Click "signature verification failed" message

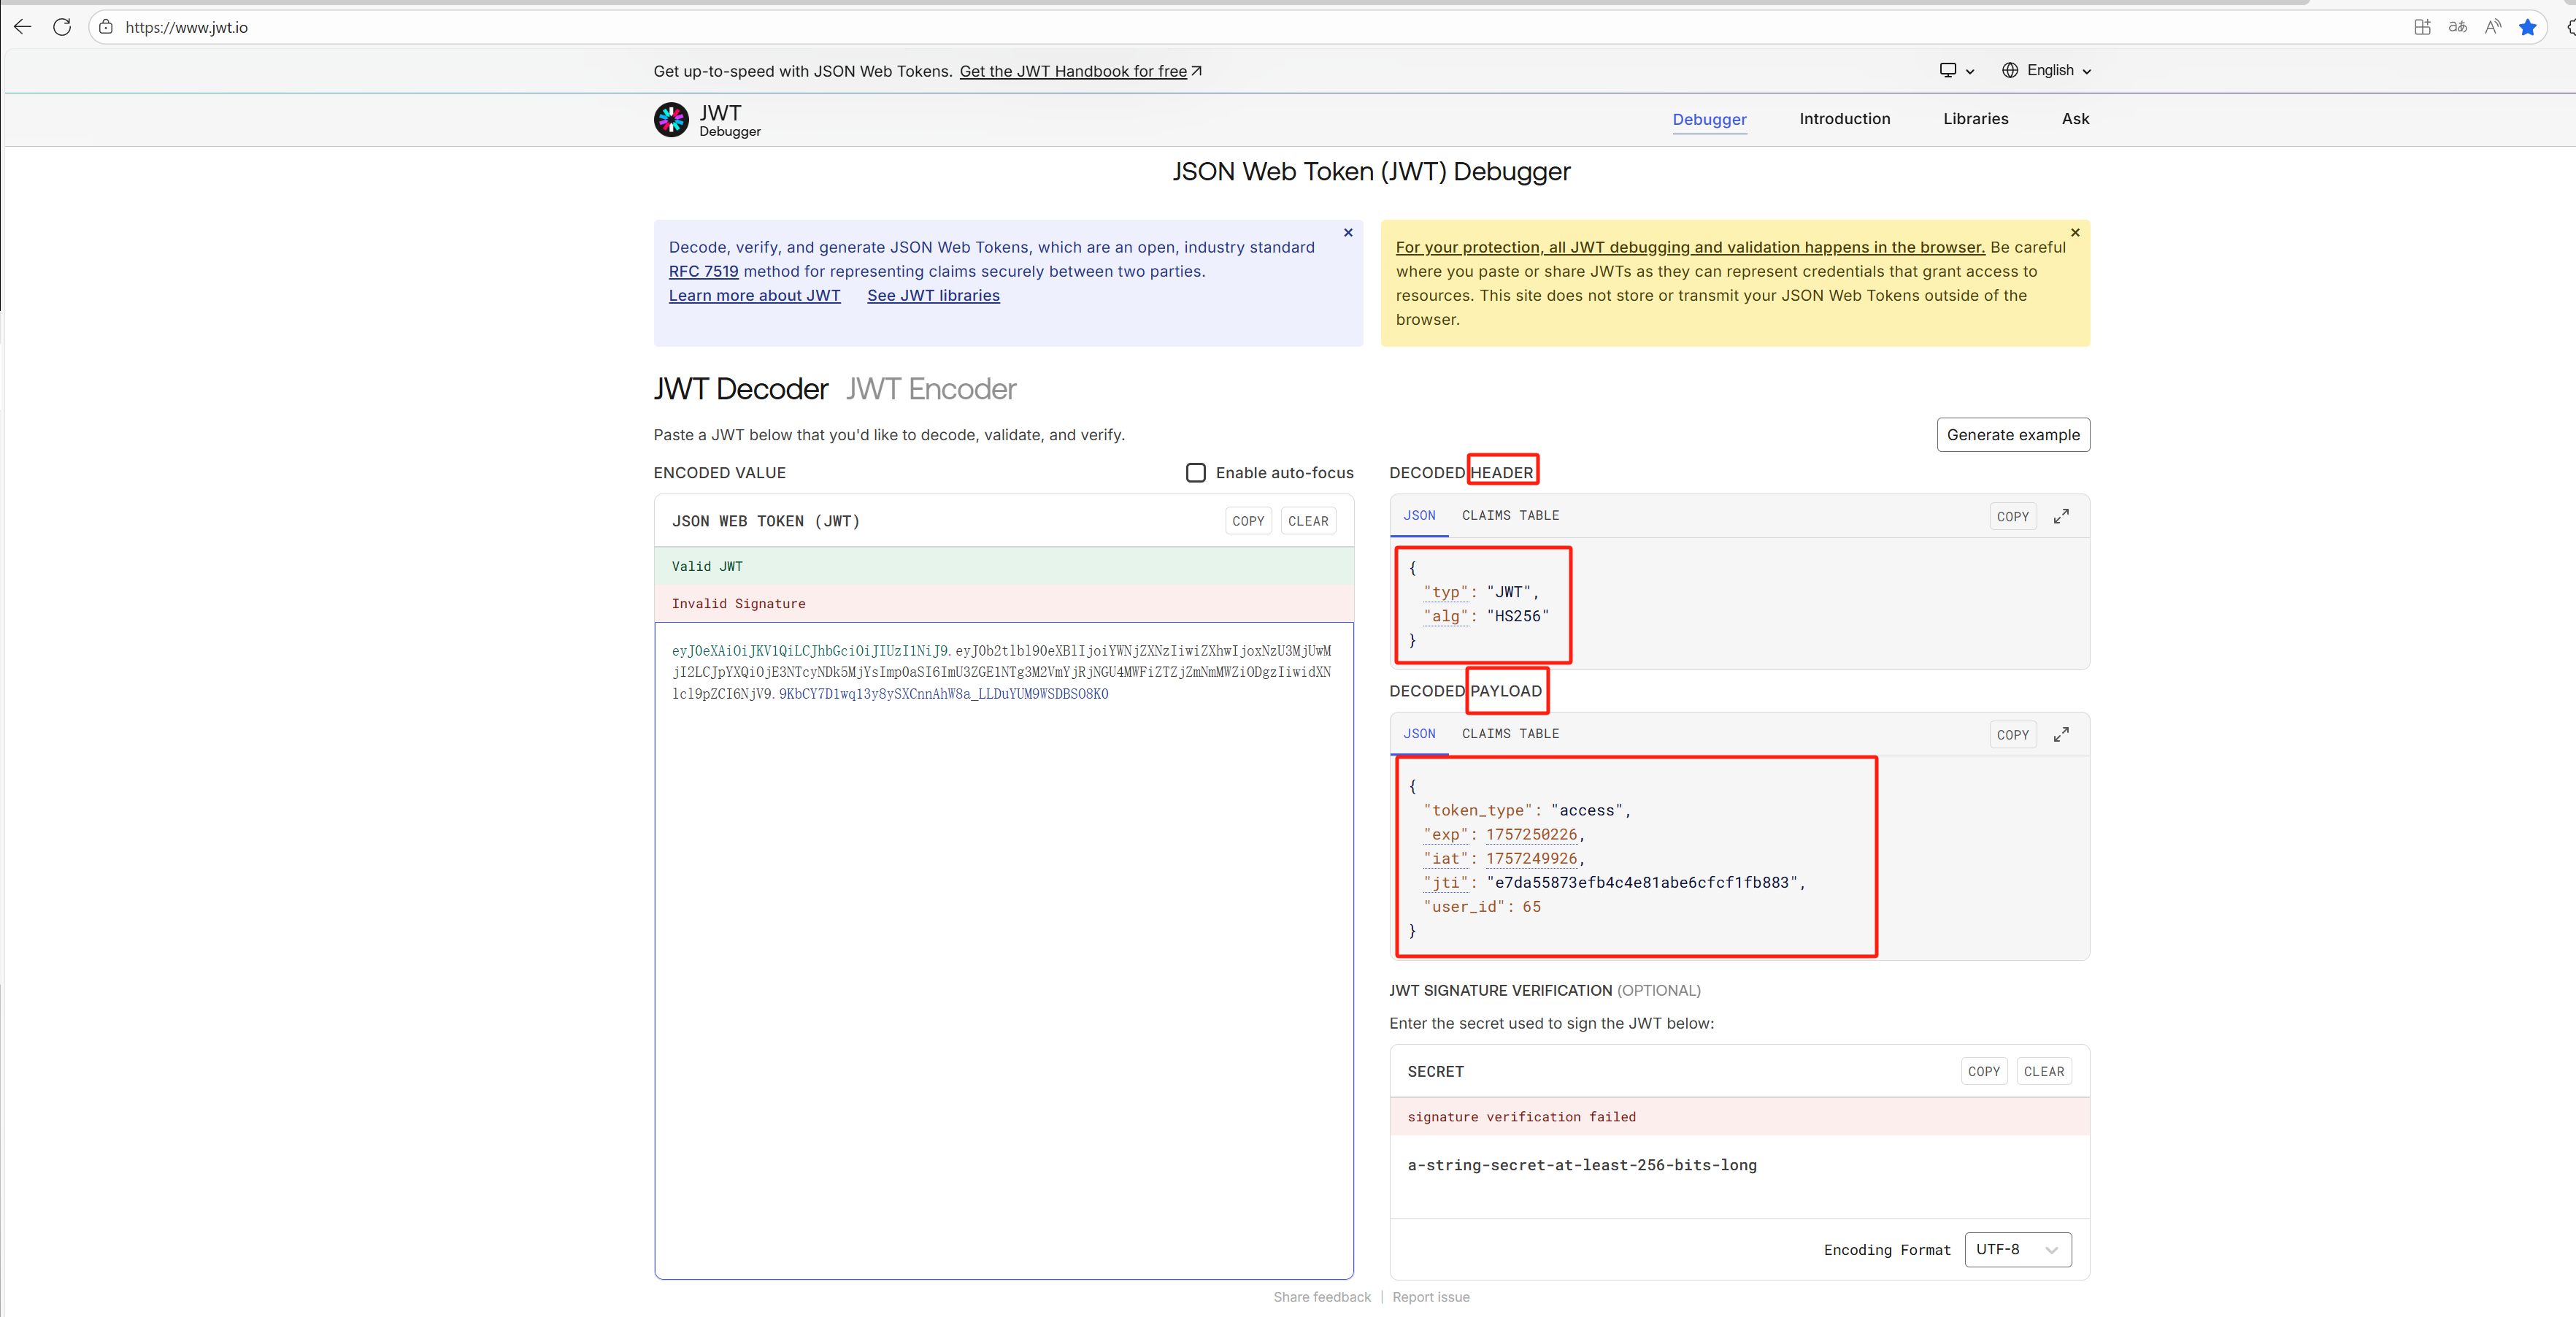1521,1117
